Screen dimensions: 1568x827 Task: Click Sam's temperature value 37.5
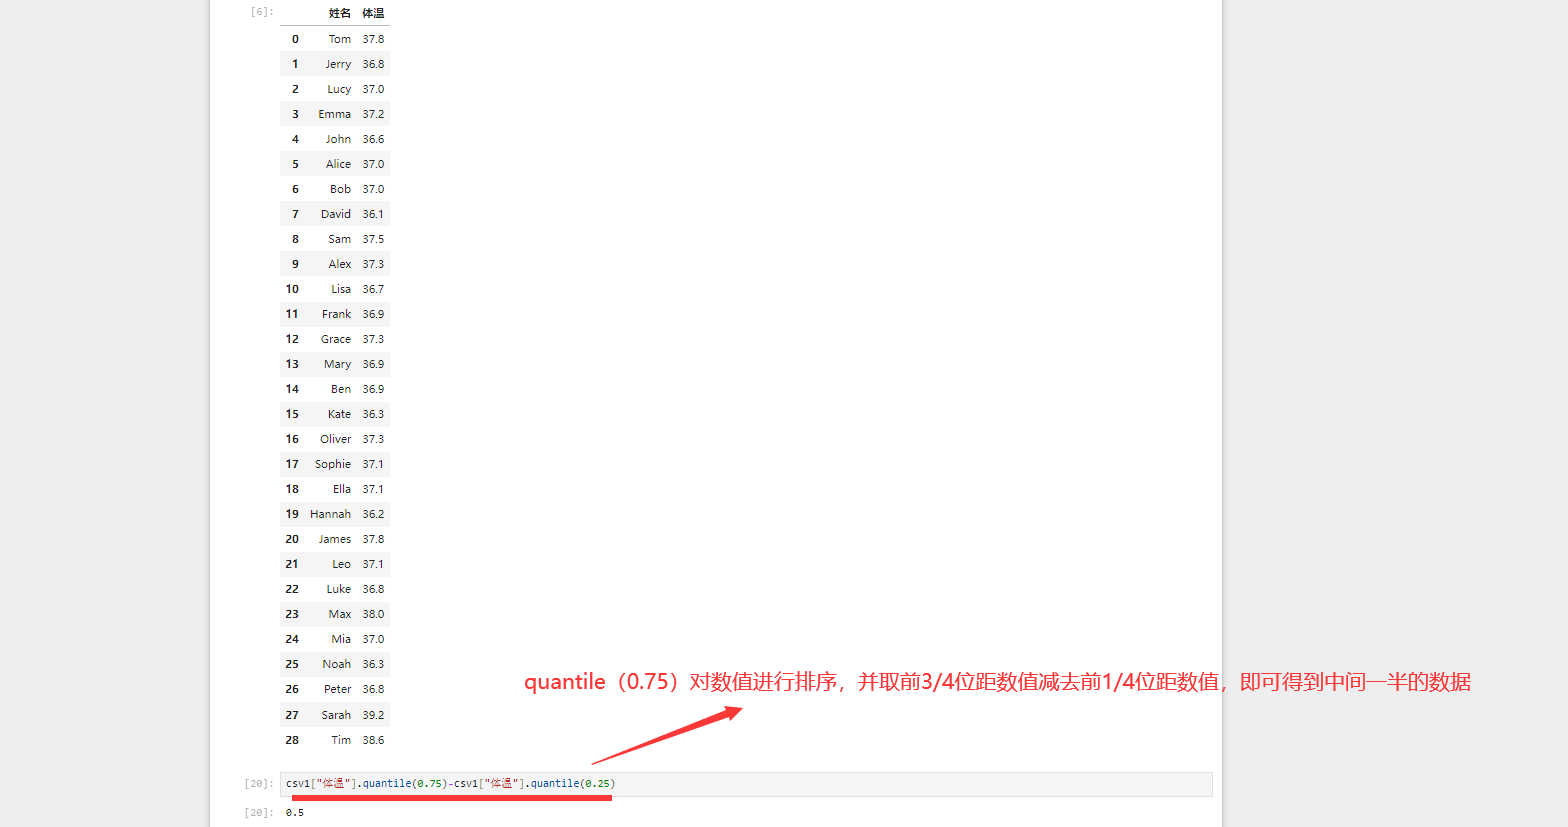coord(373,239)
